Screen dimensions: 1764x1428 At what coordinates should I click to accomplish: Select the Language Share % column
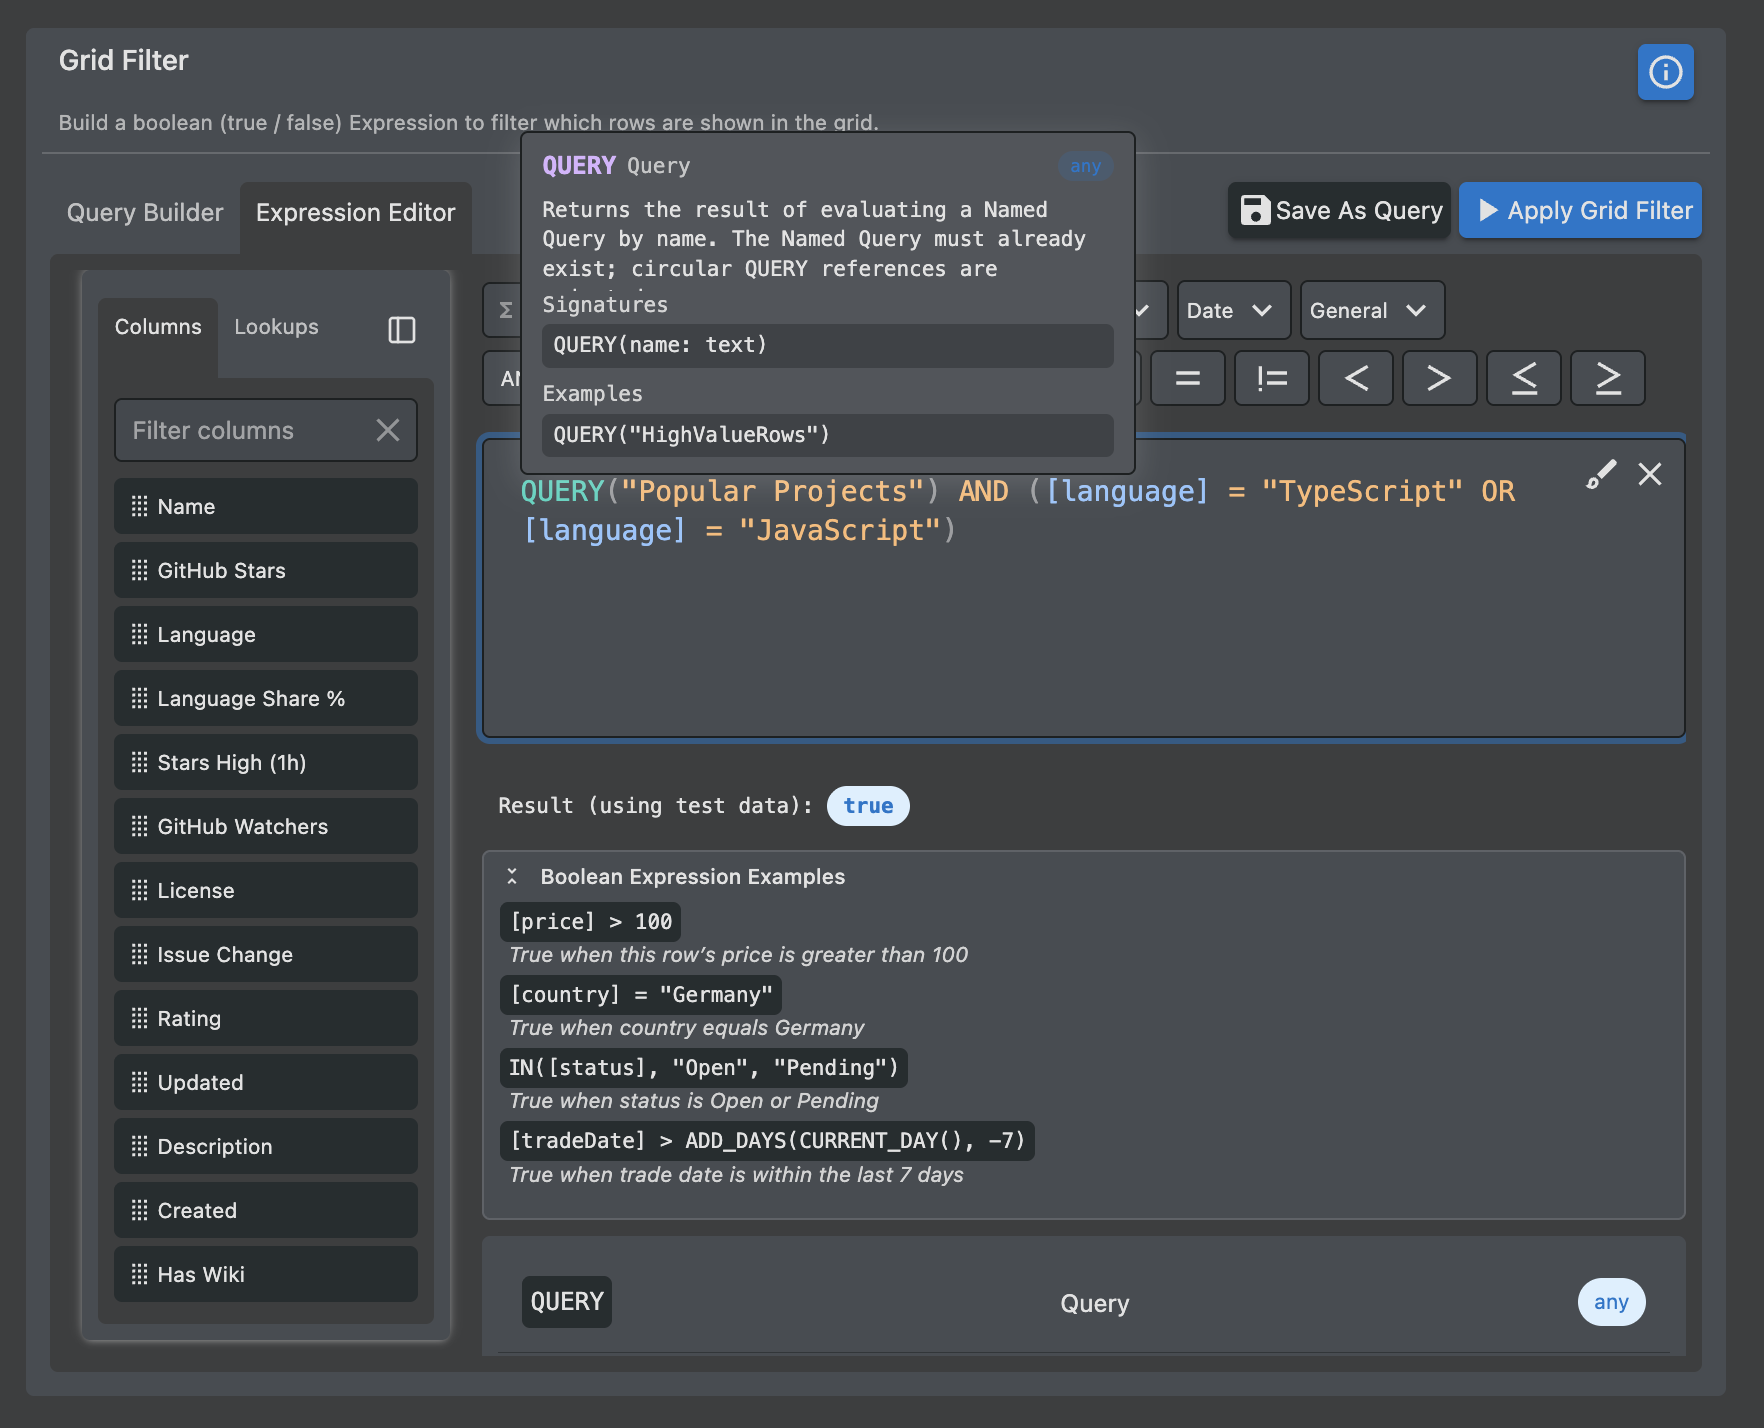point(266,698)
